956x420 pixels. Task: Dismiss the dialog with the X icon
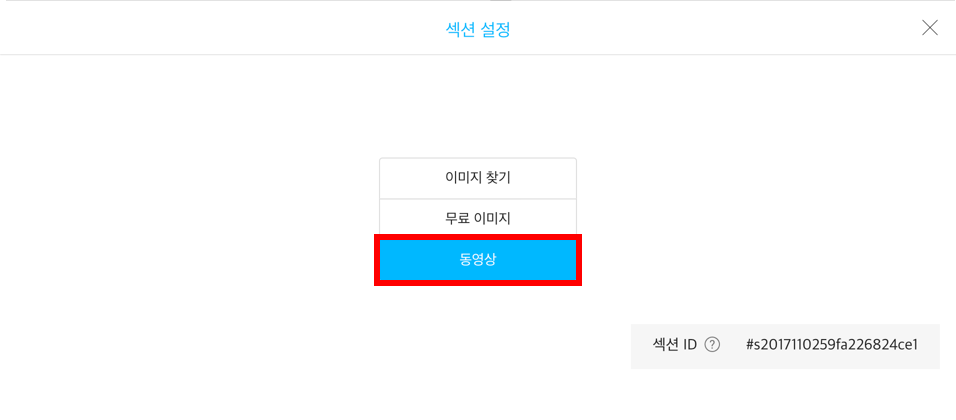[929, 28]
